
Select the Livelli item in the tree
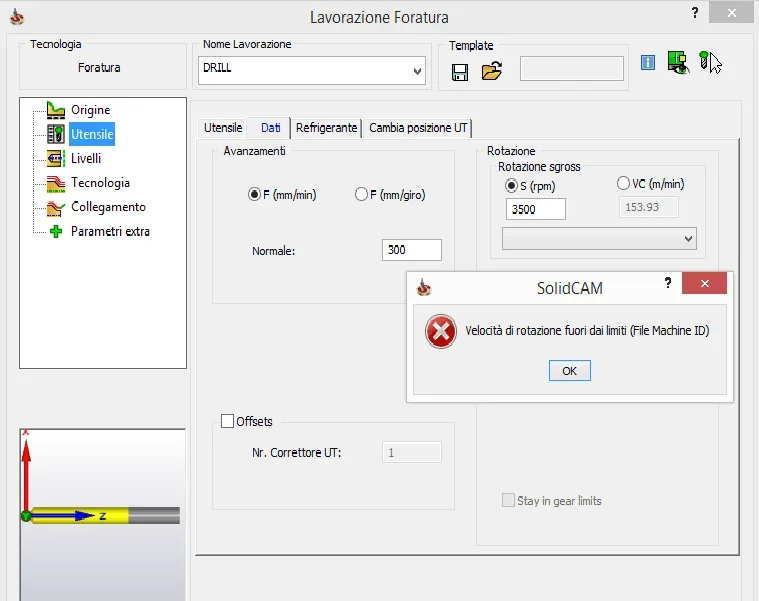pyautogui.click(x=85, y=158)
